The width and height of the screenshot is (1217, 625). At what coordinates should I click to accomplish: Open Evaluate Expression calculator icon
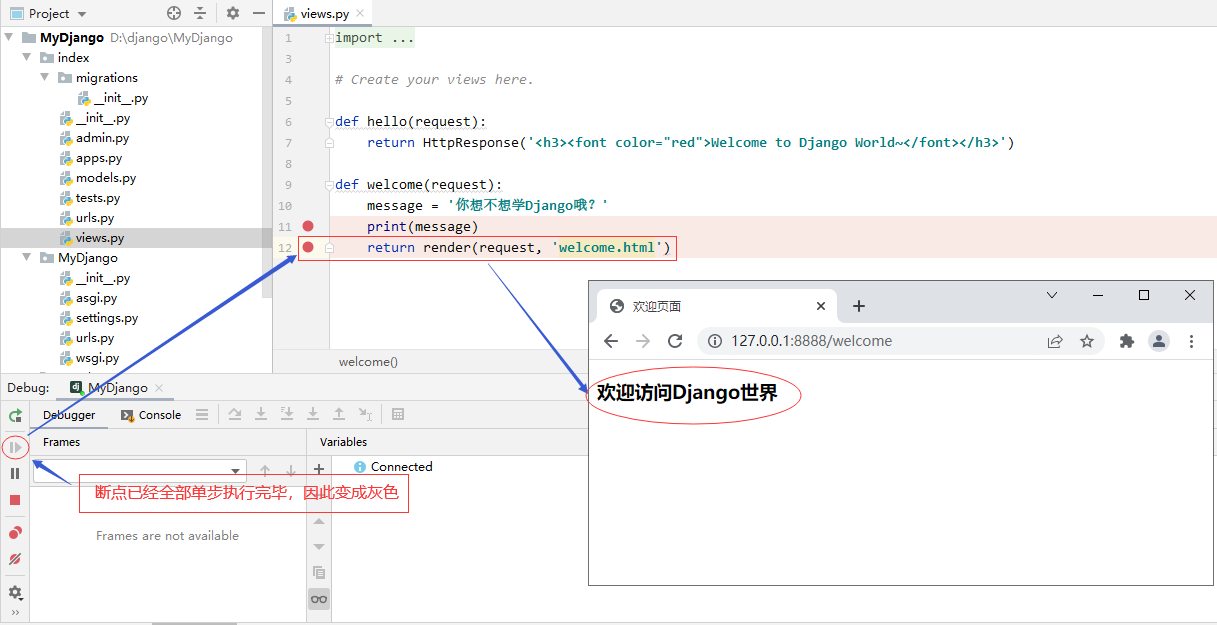(x=398, y=414)
